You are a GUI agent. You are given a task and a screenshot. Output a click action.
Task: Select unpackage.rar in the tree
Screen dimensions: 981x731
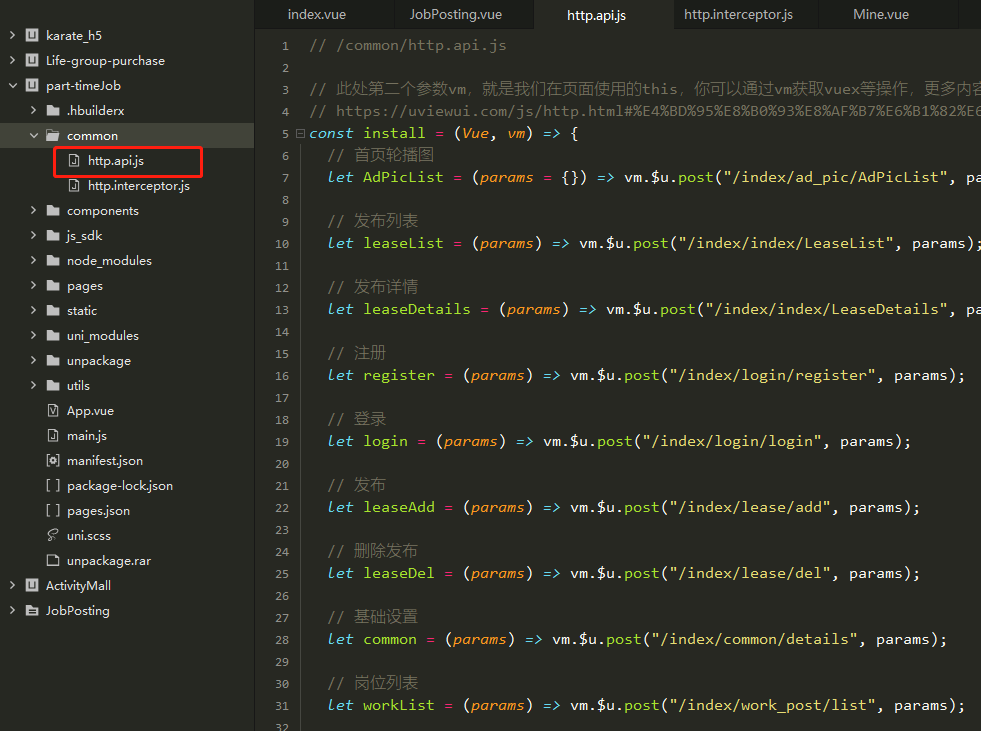(x=109, y=561)
